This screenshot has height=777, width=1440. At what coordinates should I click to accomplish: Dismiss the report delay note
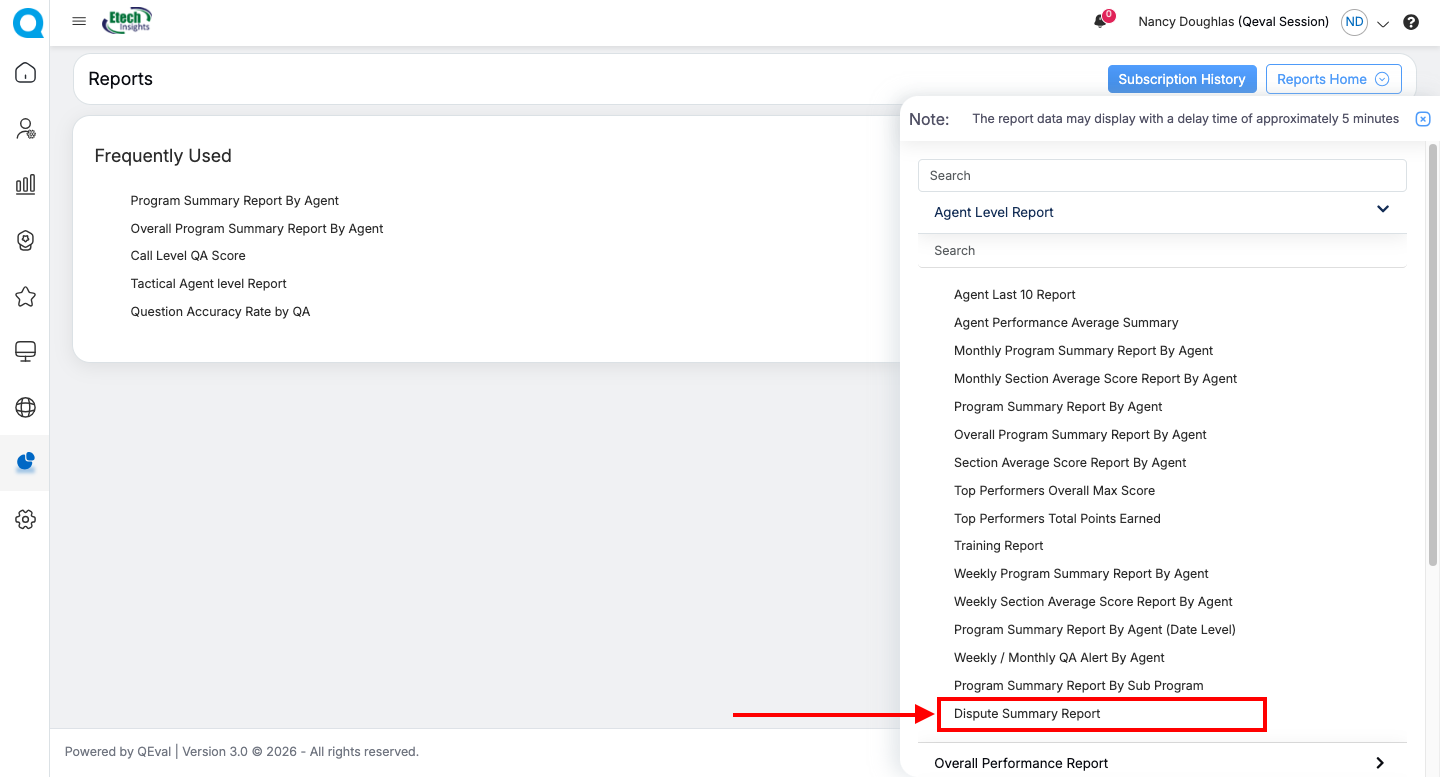1423,119
